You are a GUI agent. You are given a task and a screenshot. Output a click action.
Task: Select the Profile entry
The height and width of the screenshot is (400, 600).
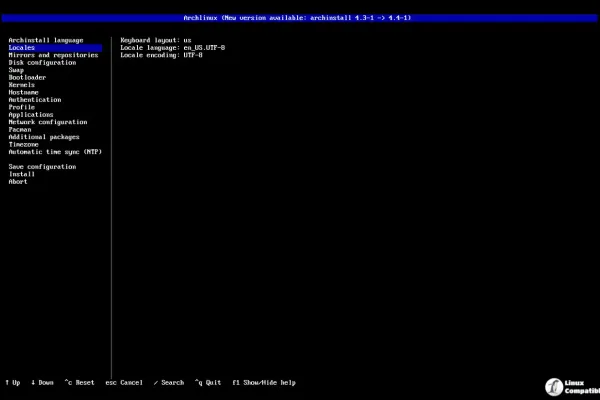tap(21, 107)
